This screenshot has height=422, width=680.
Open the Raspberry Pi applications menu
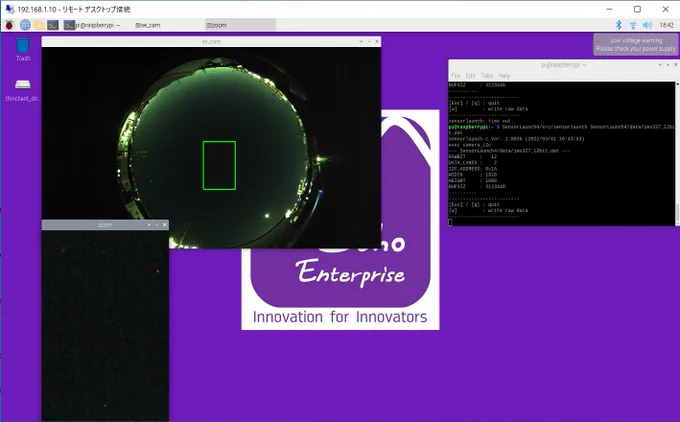pyautogui.click(x=9, y=25)
